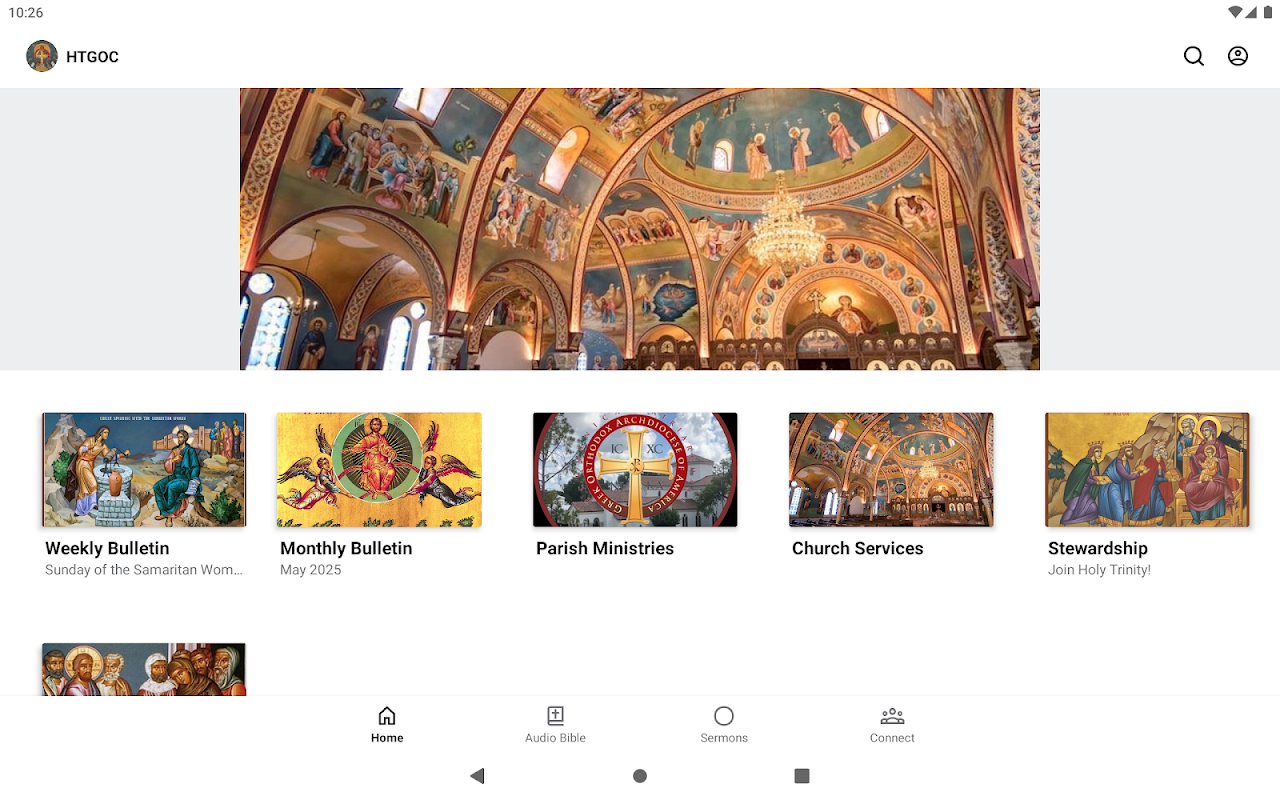Open the Weekly Bulletin thumbnail image

point(144,470)
